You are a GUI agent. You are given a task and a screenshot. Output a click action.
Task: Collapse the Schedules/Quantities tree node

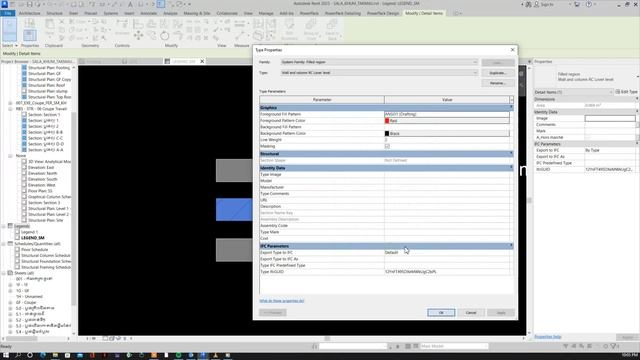[x=4, y=244]
